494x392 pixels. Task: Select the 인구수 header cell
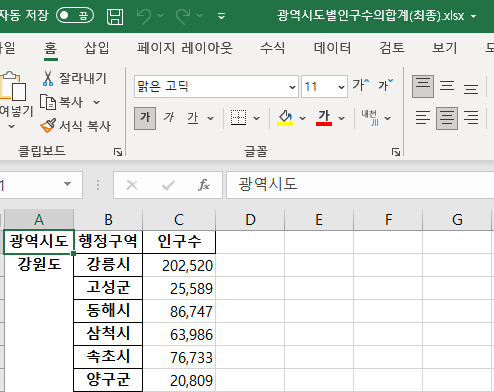click(179, 241)
